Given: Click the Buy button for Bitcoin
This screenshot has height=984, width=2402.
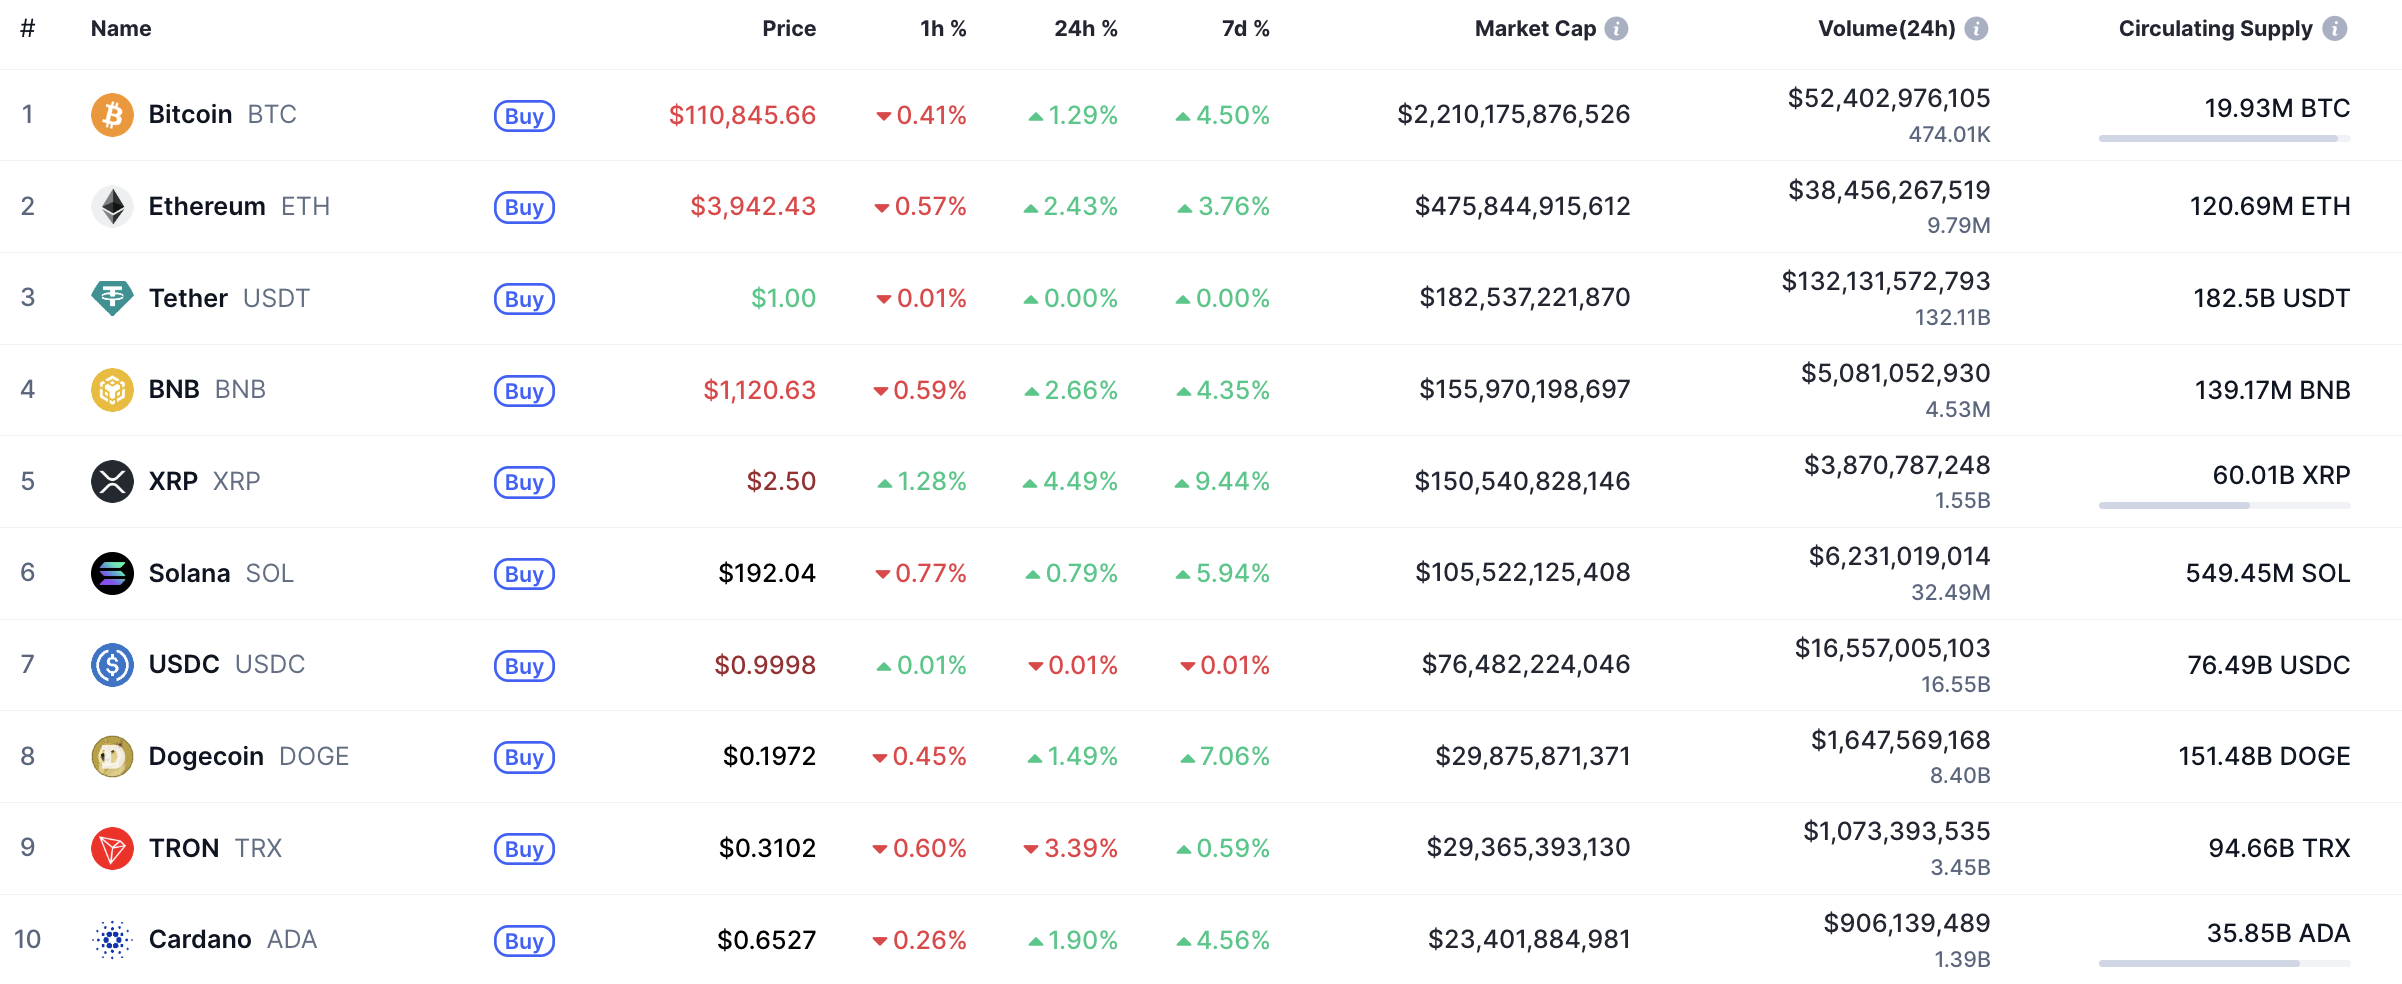Looking at the screenshot, I should (x=524, y=116).
